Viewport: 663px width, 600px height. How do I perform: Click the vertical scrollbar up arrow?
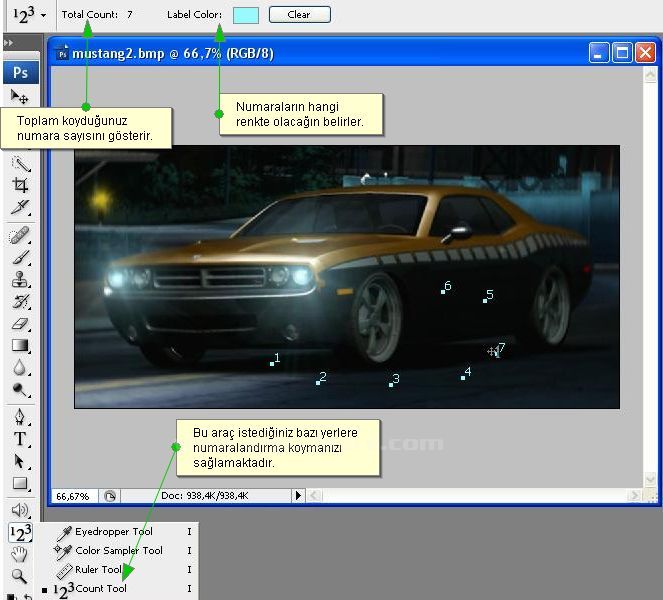click(650, 76)
